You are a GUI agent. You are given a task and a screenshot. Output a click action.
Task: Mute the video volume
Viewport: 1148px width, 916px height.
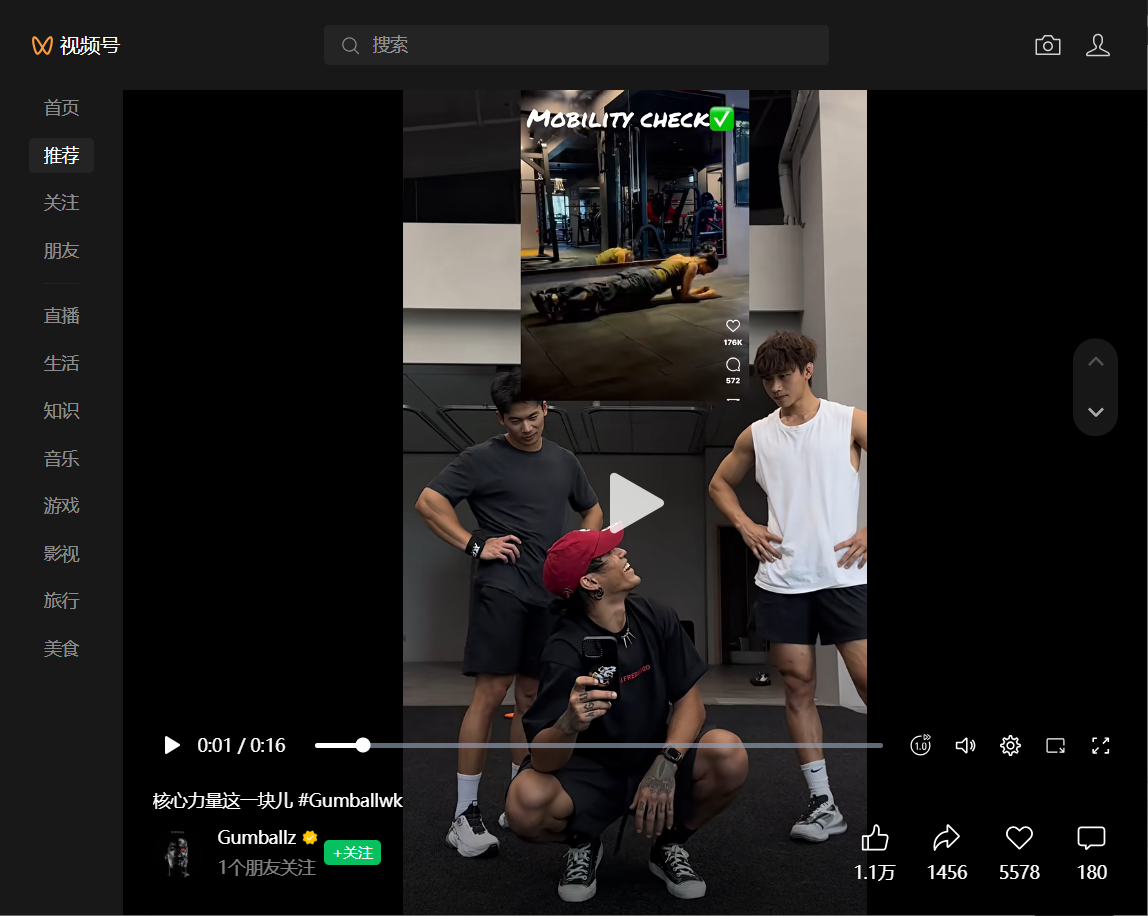click(x=965, y=745)
